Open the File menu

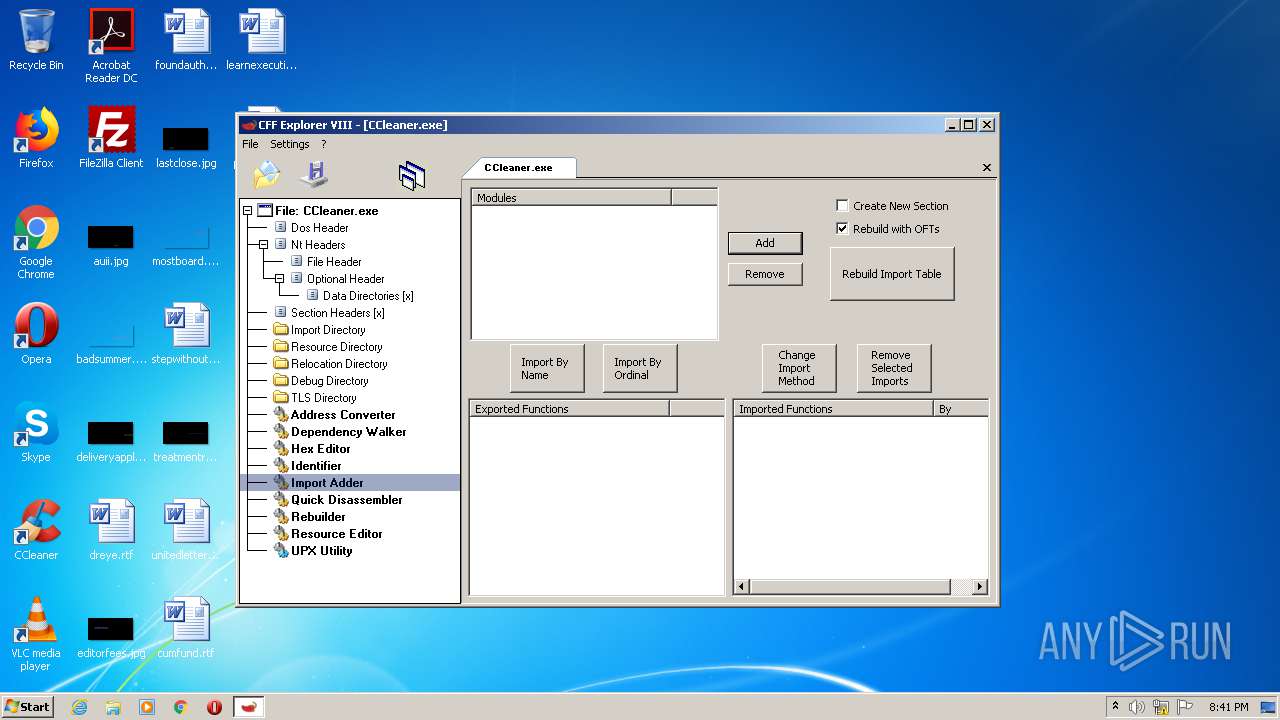pos(250,144)
